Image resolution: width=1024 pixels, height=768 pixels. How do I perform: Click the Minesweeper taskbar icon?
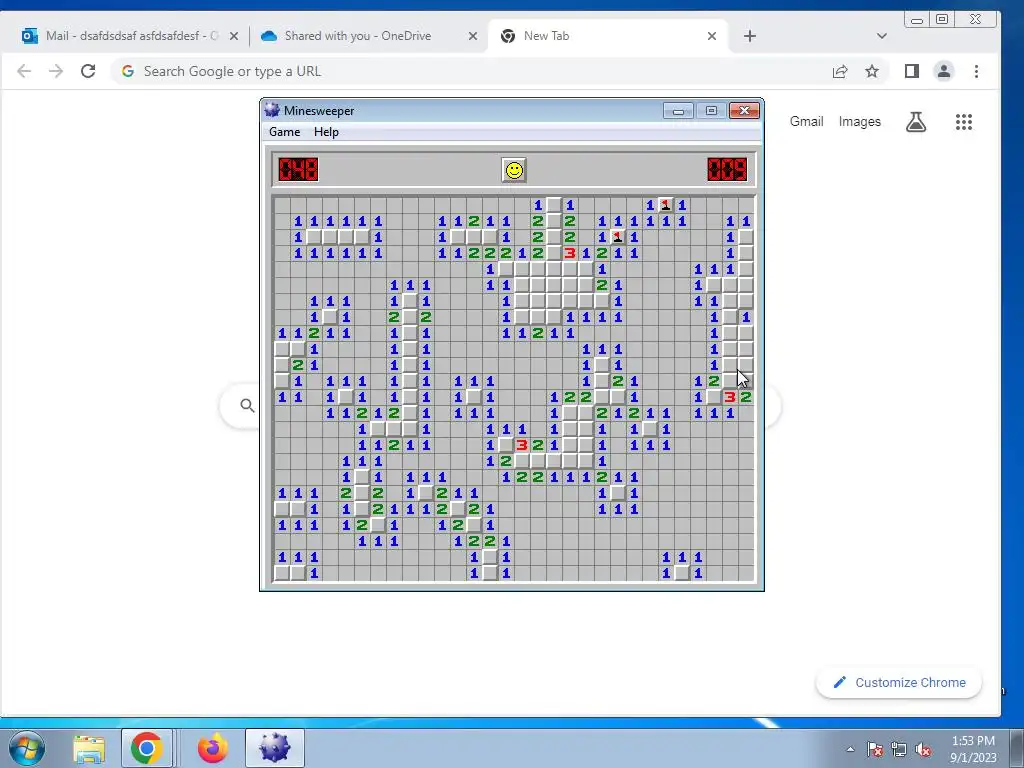(274, 748)
